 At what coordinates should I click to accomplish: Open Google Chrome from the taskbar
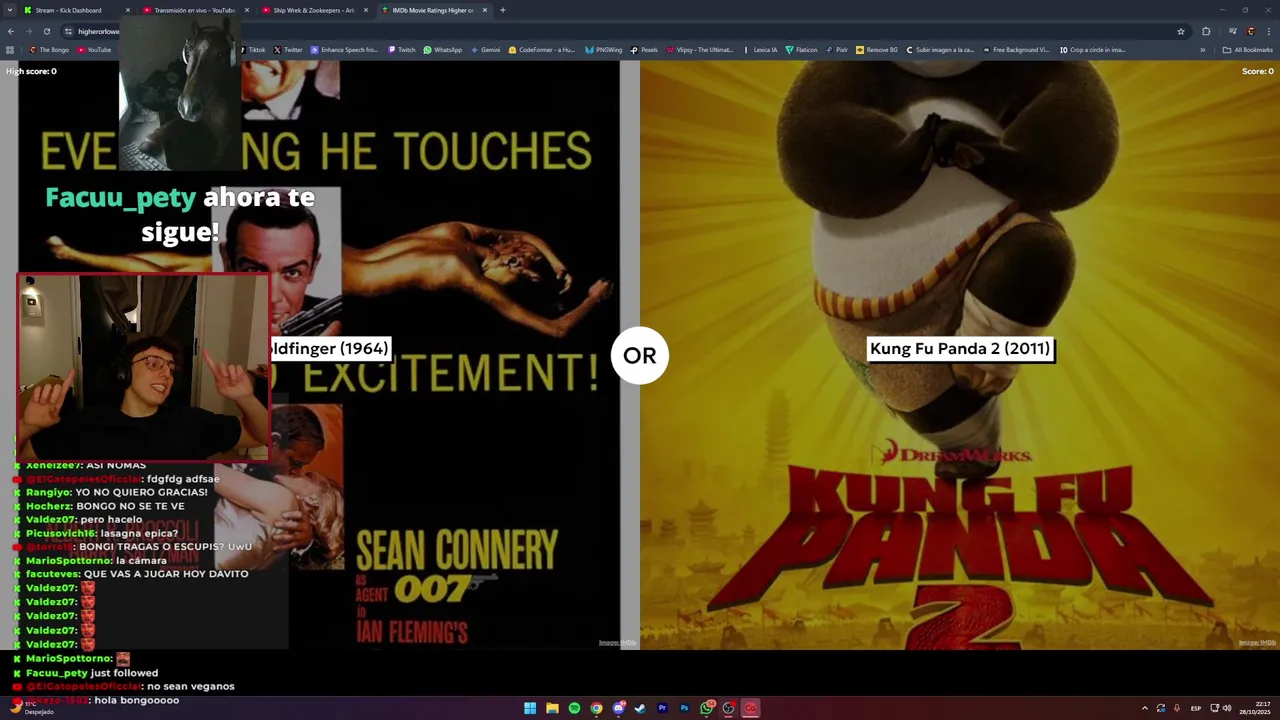596,708
